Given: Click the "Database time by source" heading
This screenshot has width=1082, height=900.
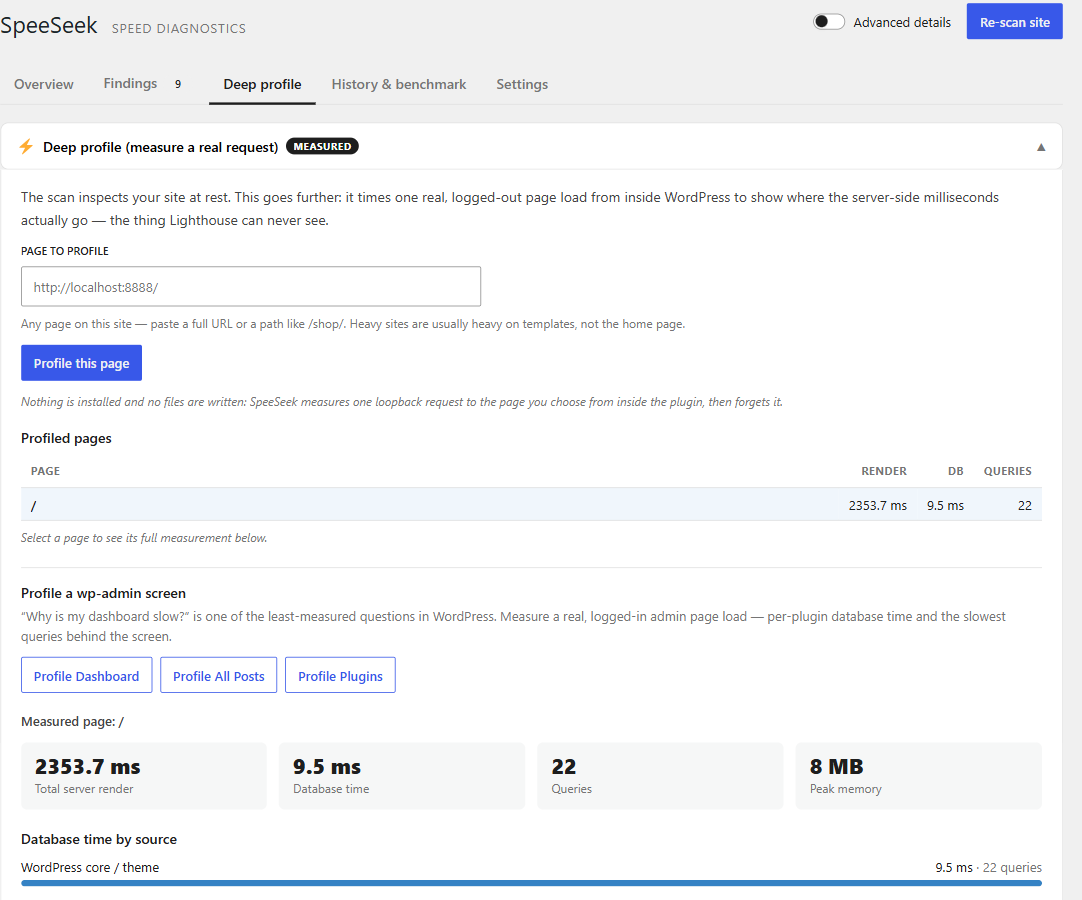Looking at the screenshot, I should click(x=99, y=839).
